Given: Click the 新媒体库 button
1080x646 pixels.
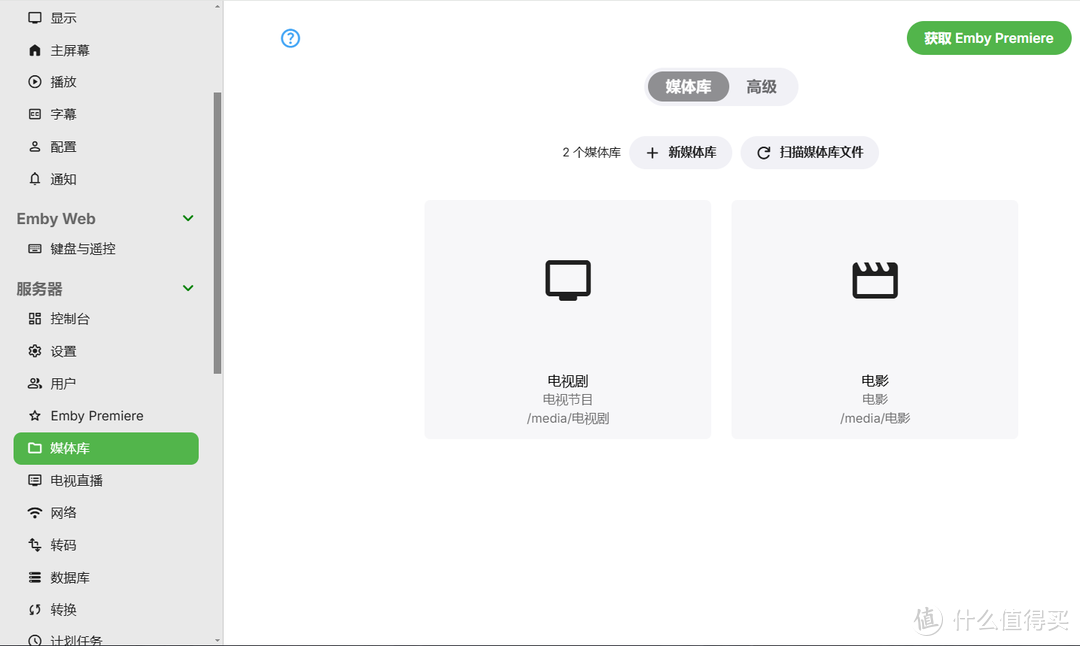Looking at the screenshot, I should 681,152.
